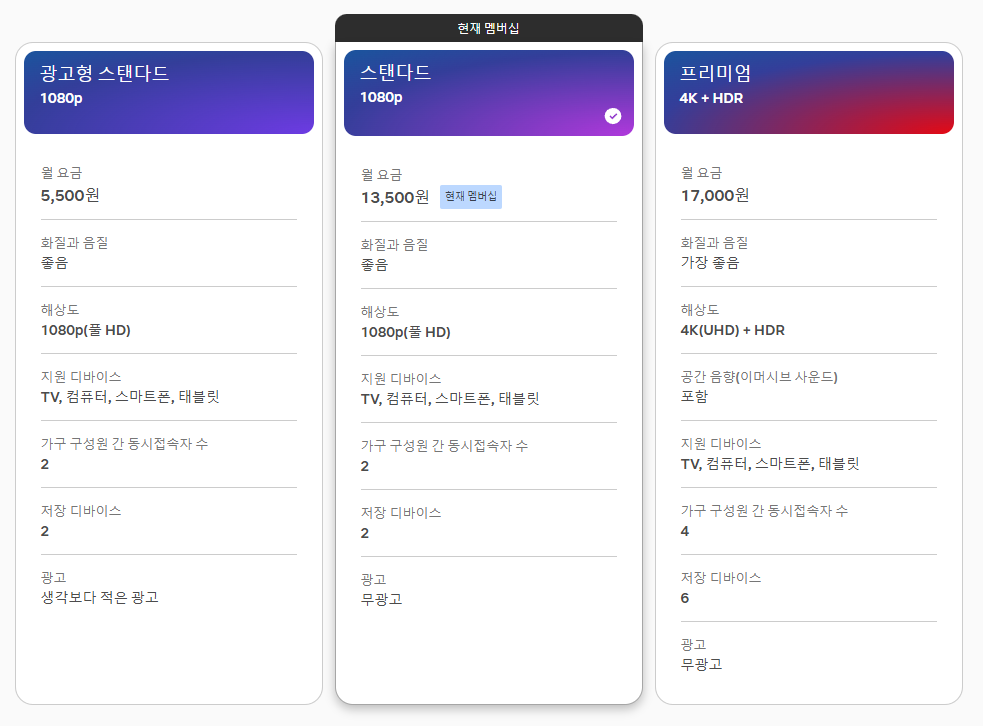Select the 스탠다드 plan header card
Screen dimensions: 983x726
(x=489, y=93)
